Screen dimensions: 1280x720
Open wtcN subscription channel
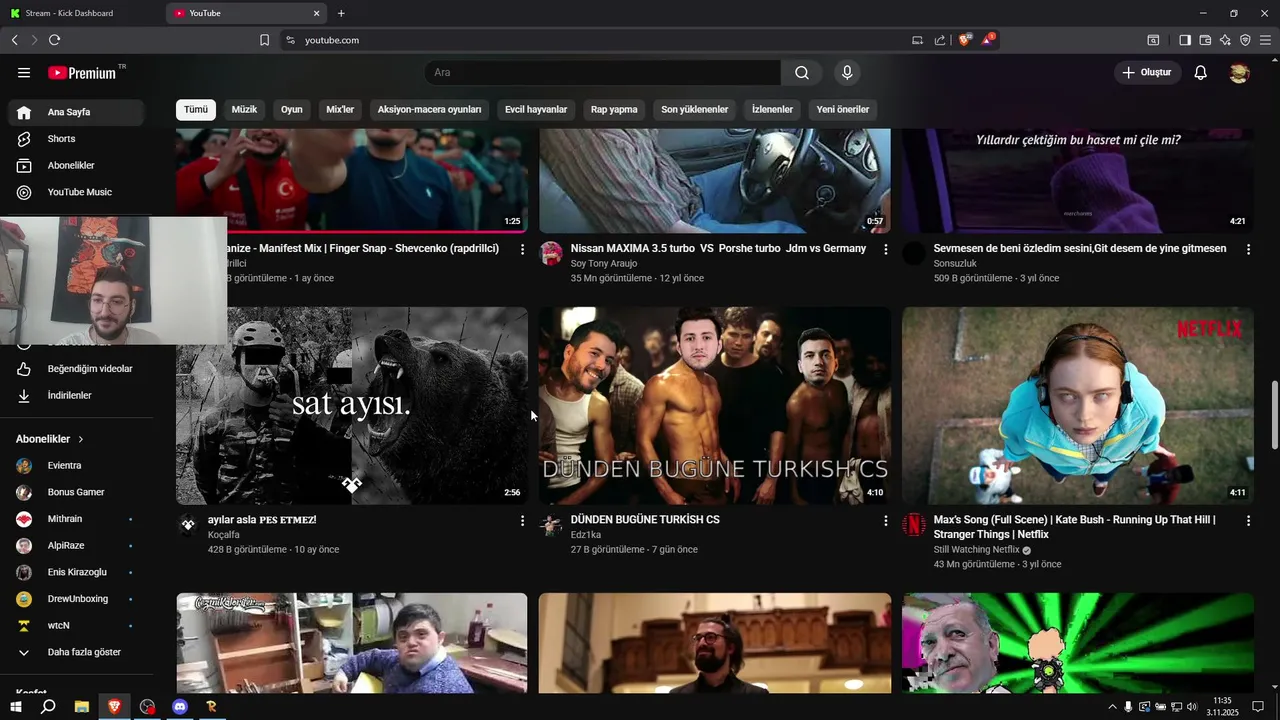click(76, 626)
